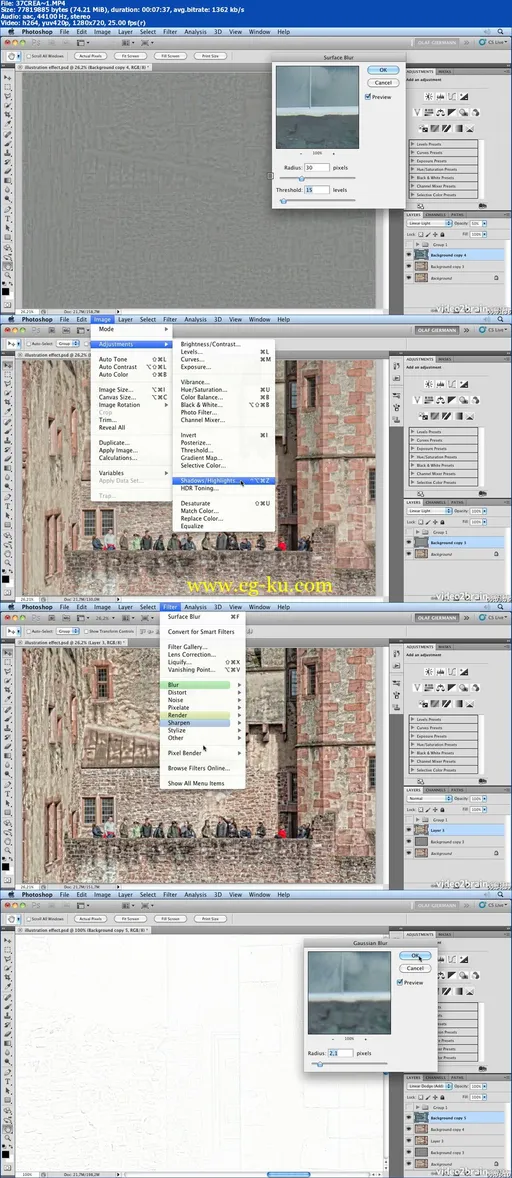The width and height of the screenshot is (512, 1178).
Task: Select the Brush tool in the Surface Blur frame
Action: [x=8, y=143]
